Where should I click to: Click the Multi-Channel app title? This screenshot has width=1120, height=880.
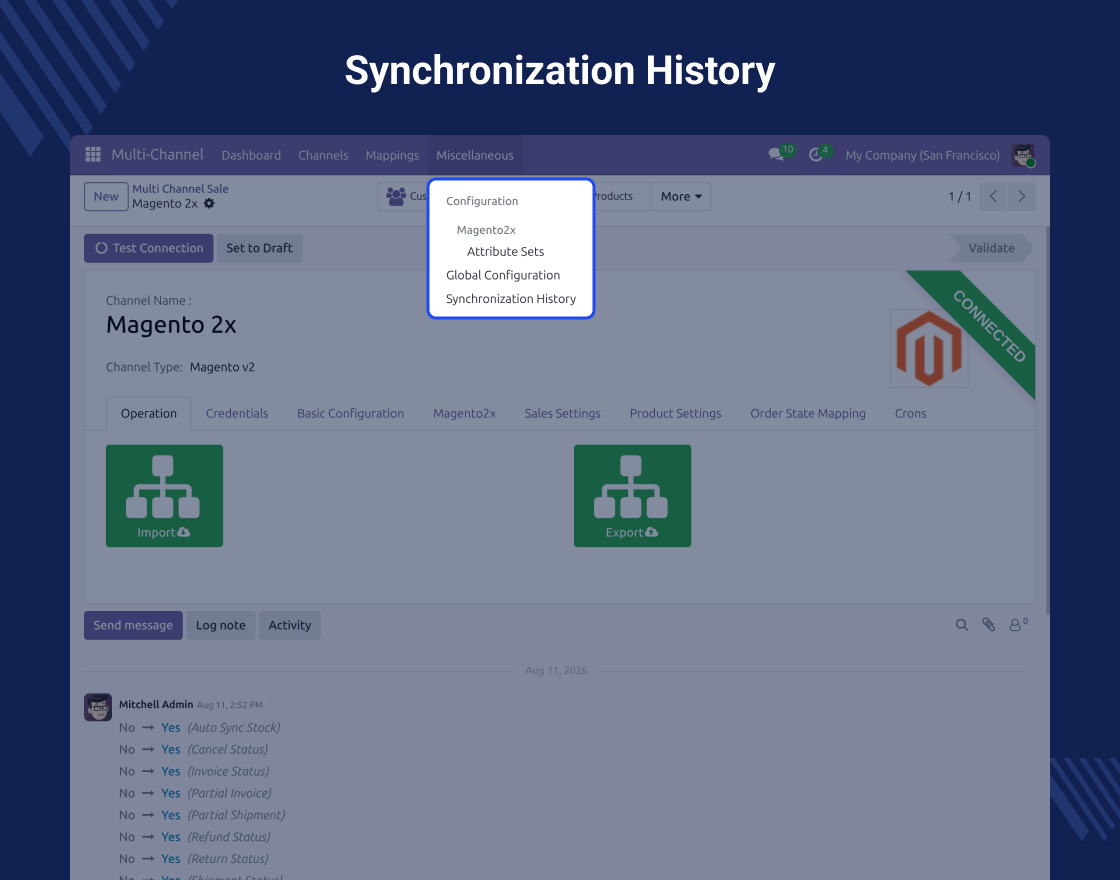point(157,154)
